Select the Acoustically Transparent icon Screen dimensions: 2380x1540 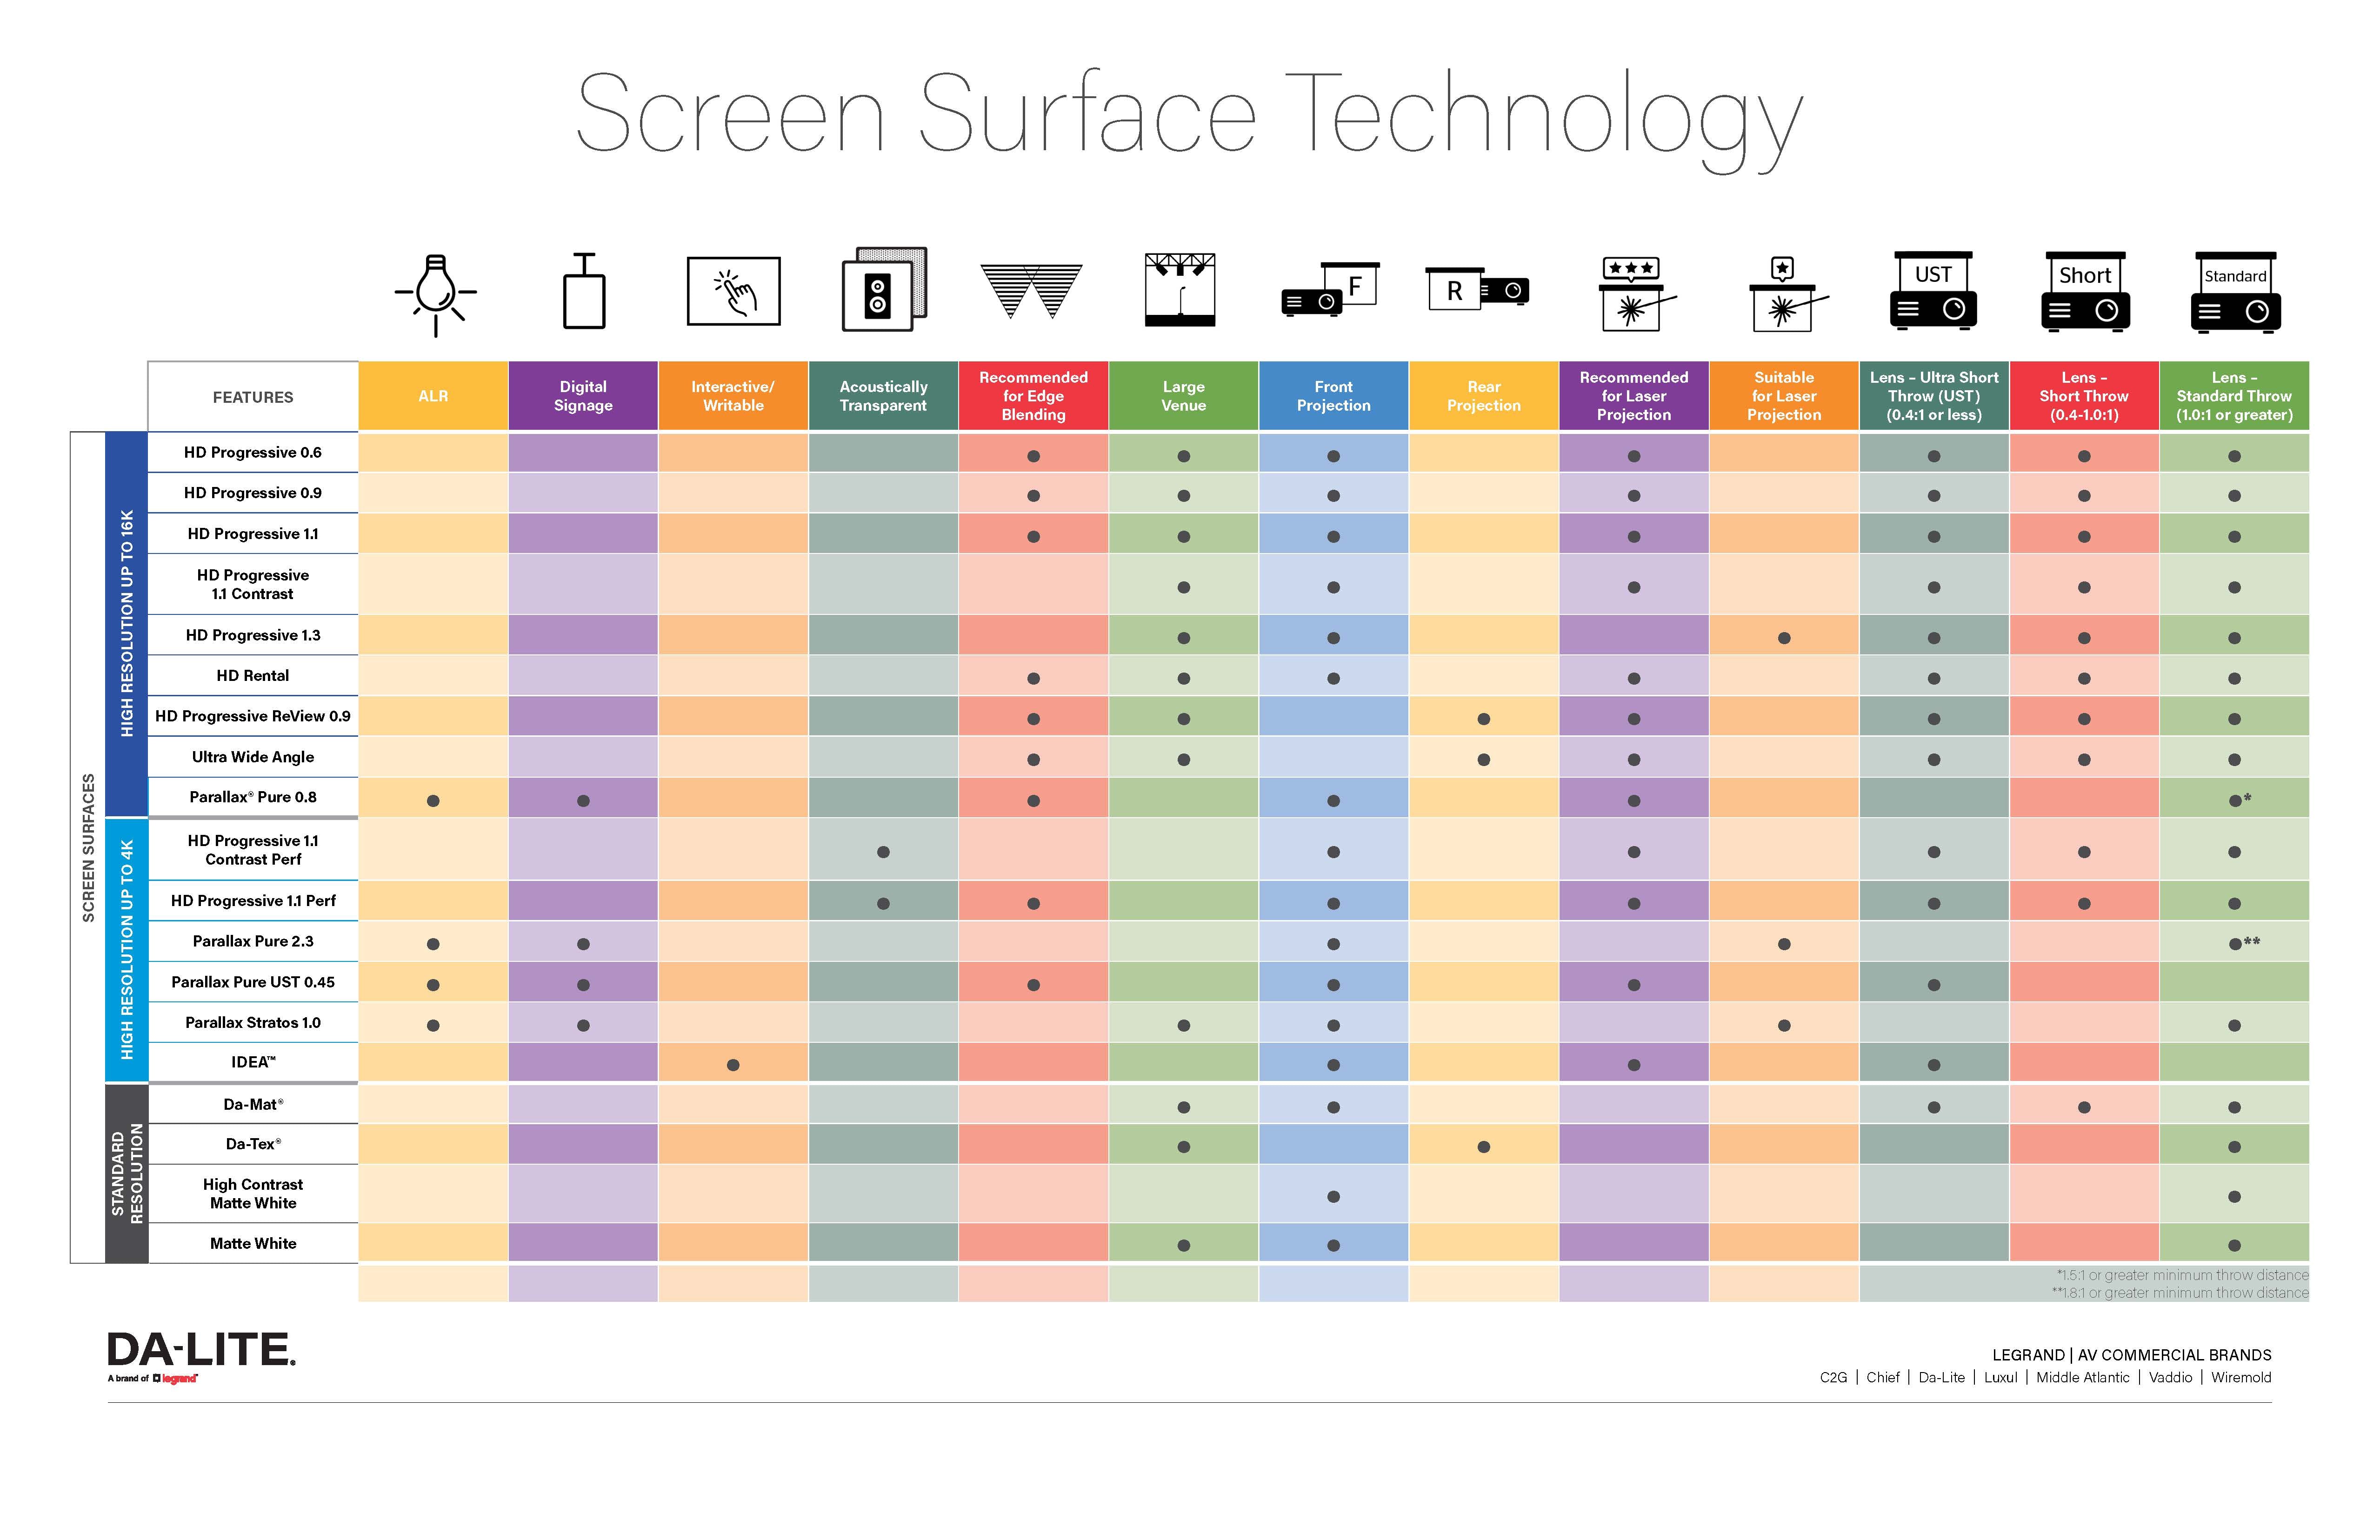click(x=887, y=304)
